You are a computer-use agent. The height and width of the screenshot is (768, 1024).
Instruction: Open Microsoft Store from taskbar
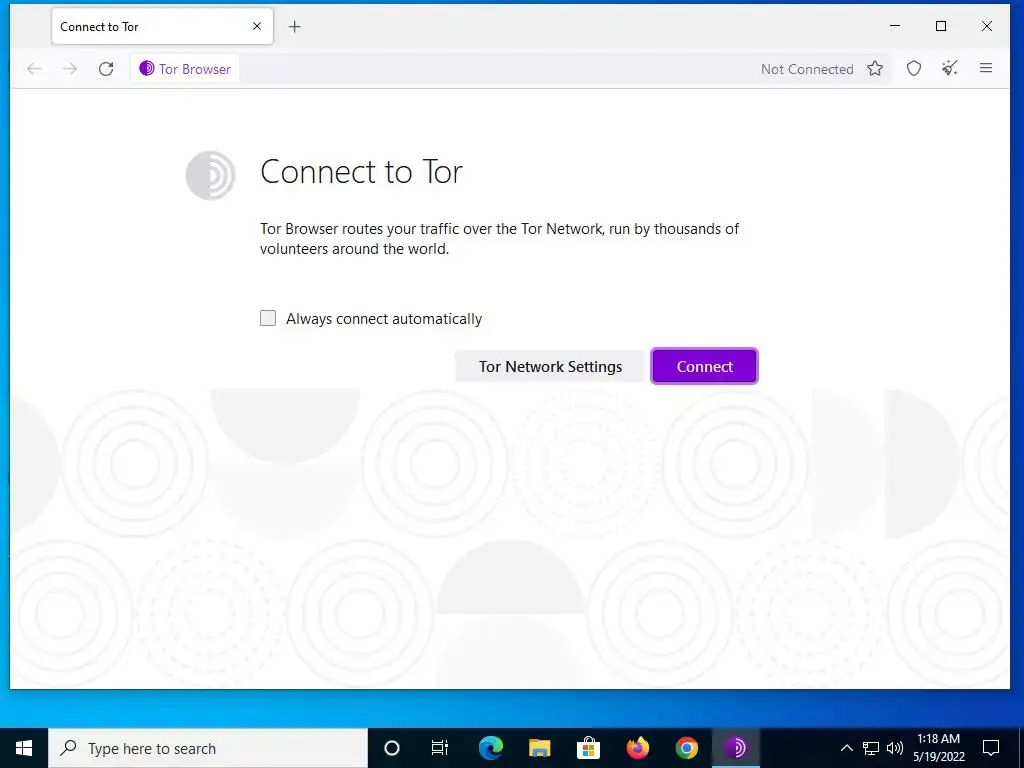tap(588, 748)
